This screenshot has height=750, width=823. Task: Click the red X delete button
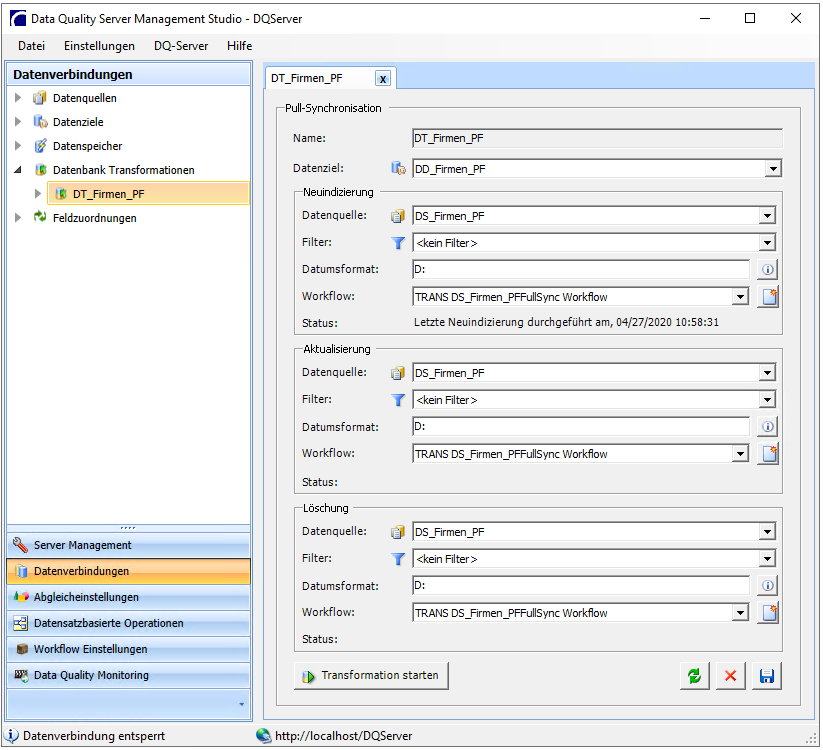[x=731, y=675]
